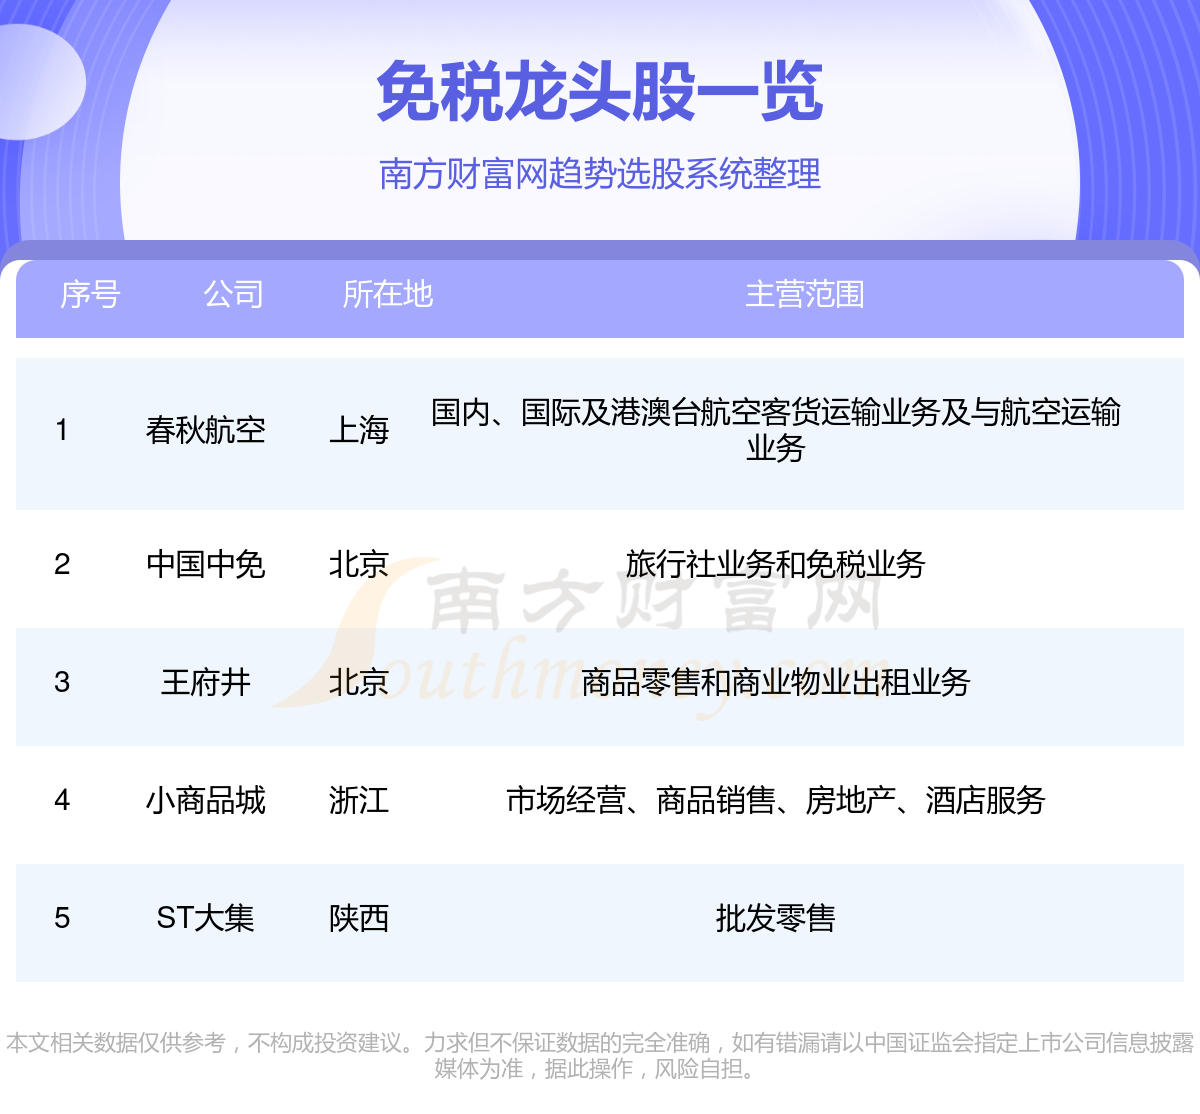Click location 陕西
This screenshot has height=1114, width=1200.
(359, 918)
